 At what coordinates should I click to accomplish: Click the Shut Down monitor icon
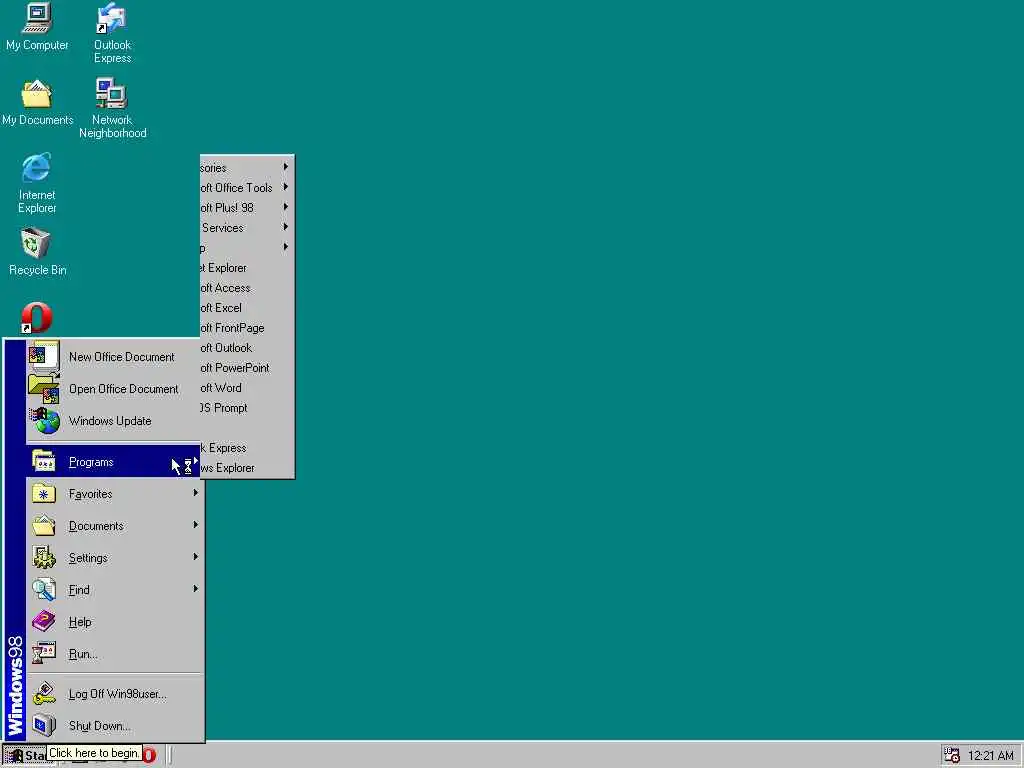point(44,726)
